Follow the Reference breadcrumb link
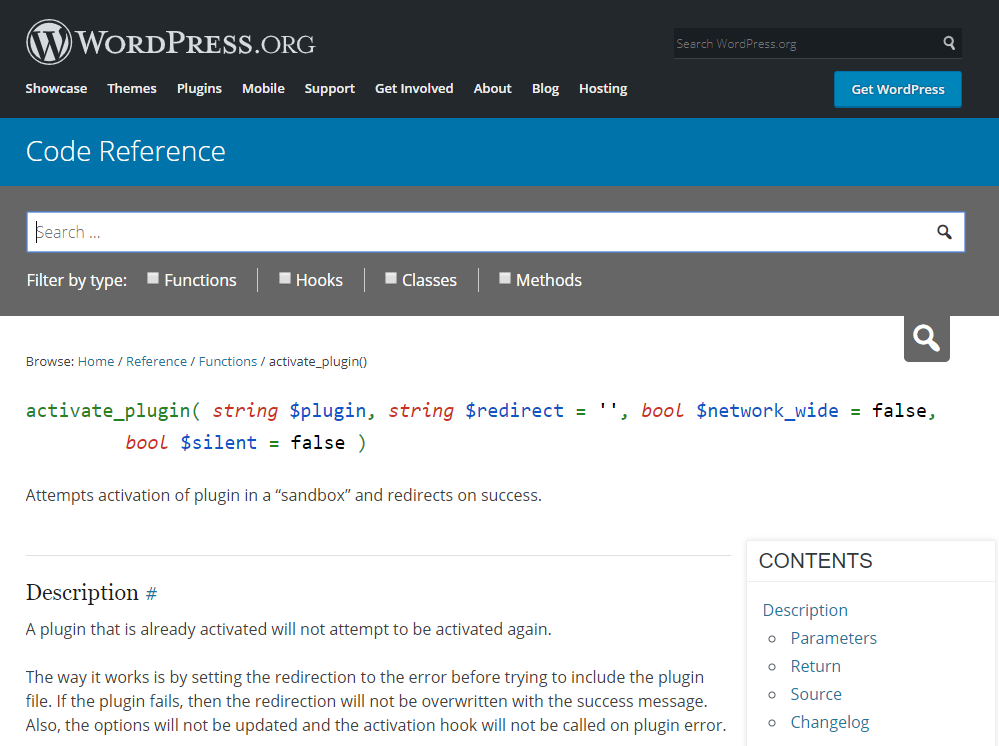The image size is (999, 746). [x=156, y=361]
